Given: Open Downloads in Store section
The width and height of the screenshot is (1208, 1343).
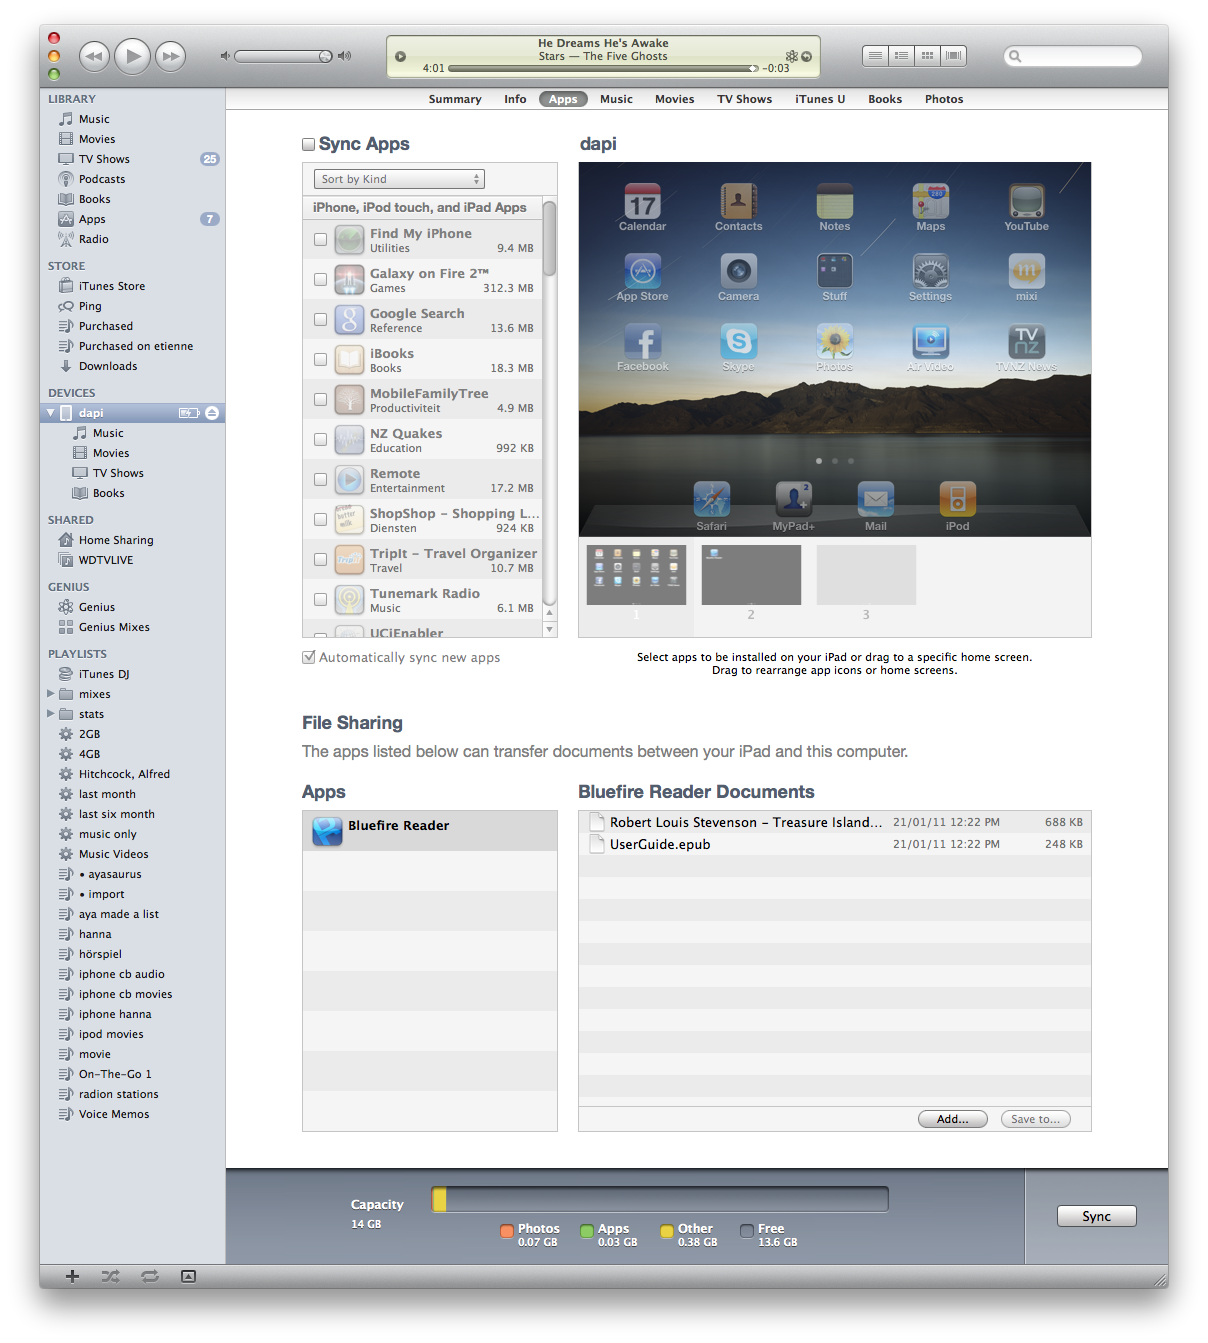Looking at the screenshot, I should coord(108,366).
